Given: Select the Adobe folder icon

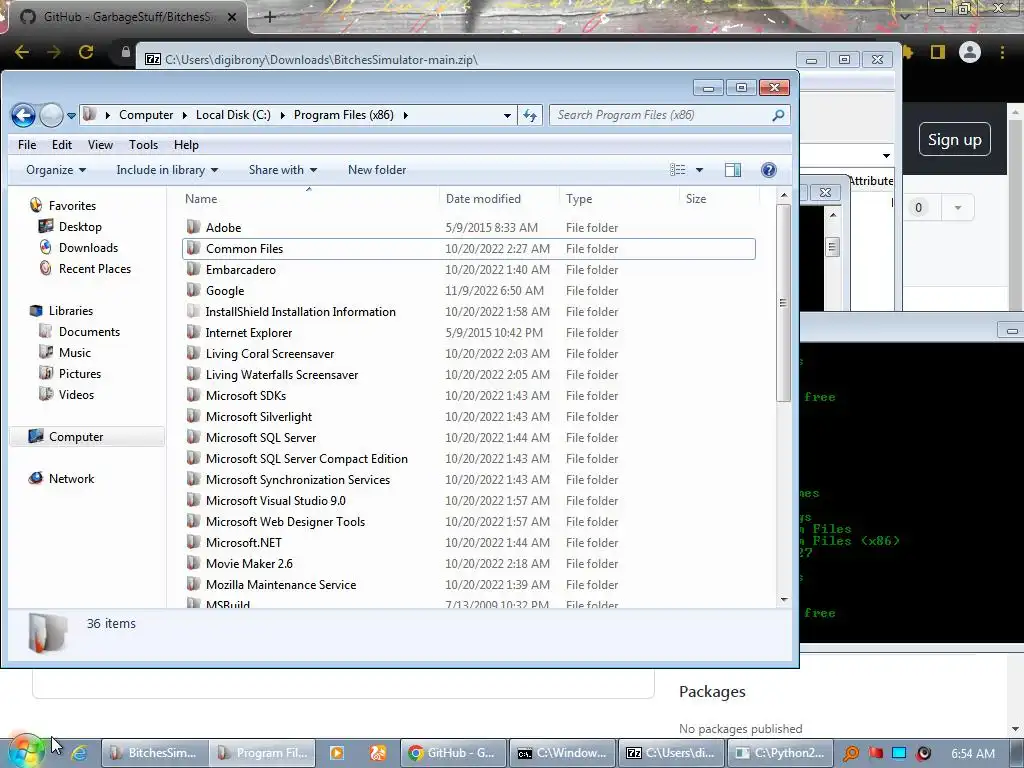Looking at the screenshot, I should click(193, 227).
